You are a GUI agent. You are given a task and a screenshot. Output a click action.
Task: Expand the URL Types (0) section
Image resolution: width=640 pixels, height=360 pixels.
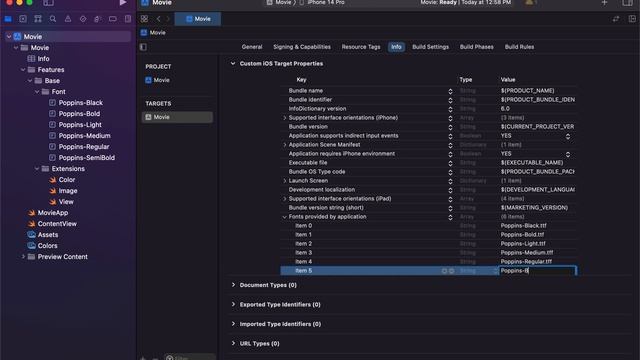(x=233, y=343)
